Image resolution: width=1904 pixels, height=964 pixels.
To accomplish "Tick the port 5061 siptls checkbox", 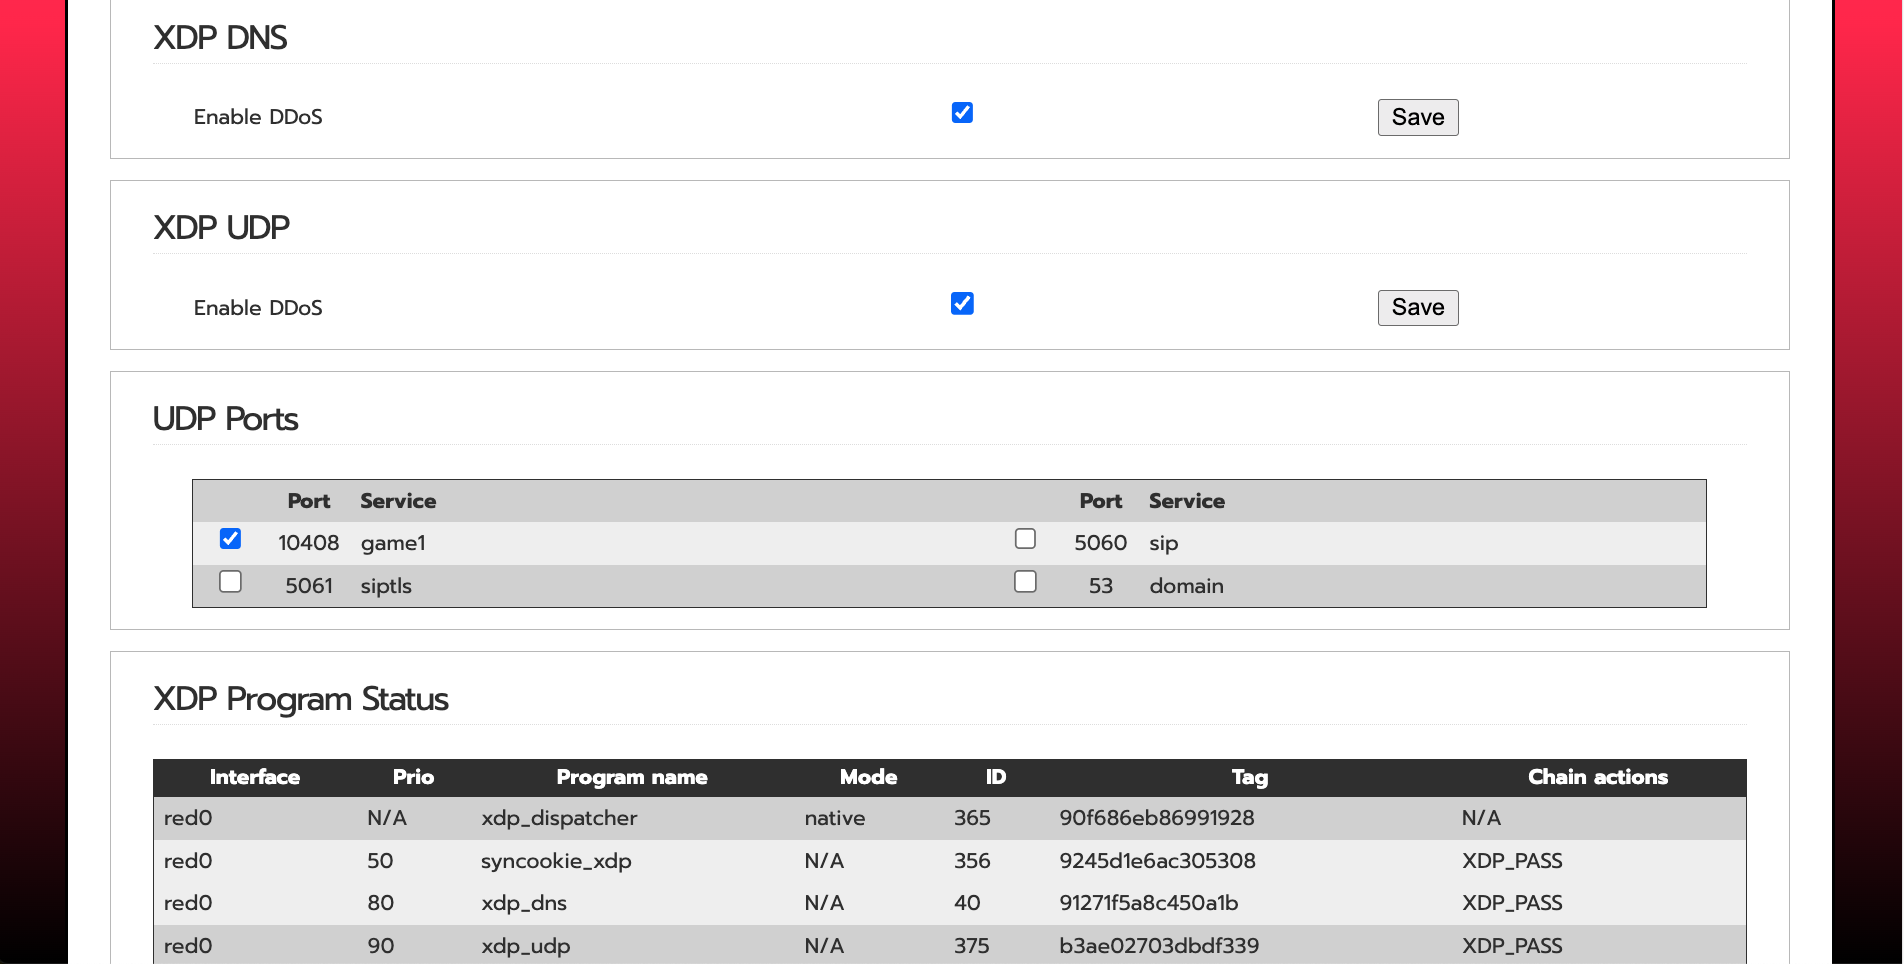I will [x=230, y=582].
